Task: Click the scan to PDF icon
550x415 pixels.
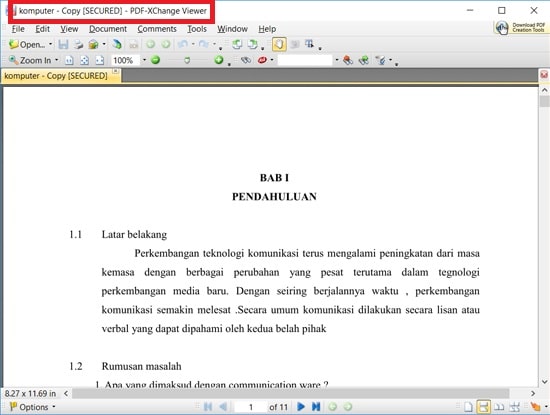Action: [117, 45]
